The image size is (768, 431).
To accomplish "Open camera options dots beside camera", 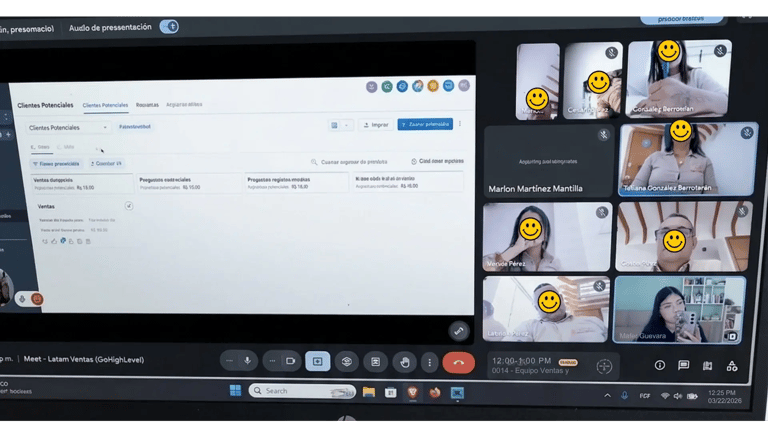I will tap(272, 361).
